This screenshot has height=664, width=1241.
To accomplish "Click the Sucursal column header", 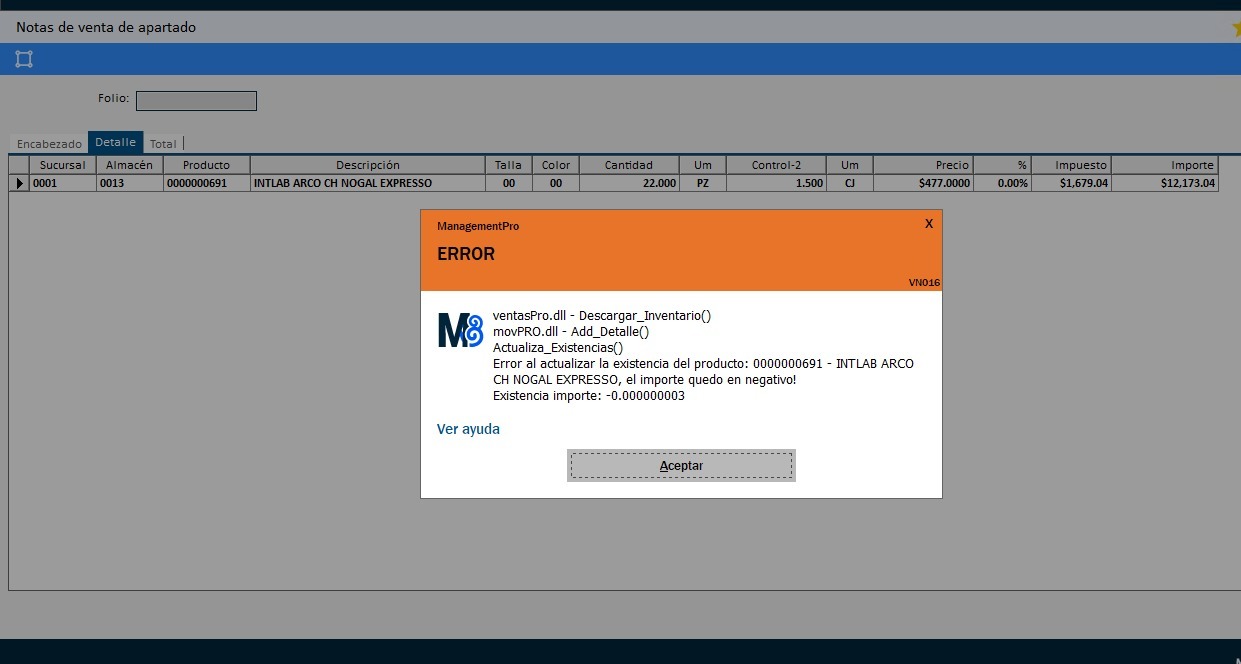I will [x=62, y=165].
